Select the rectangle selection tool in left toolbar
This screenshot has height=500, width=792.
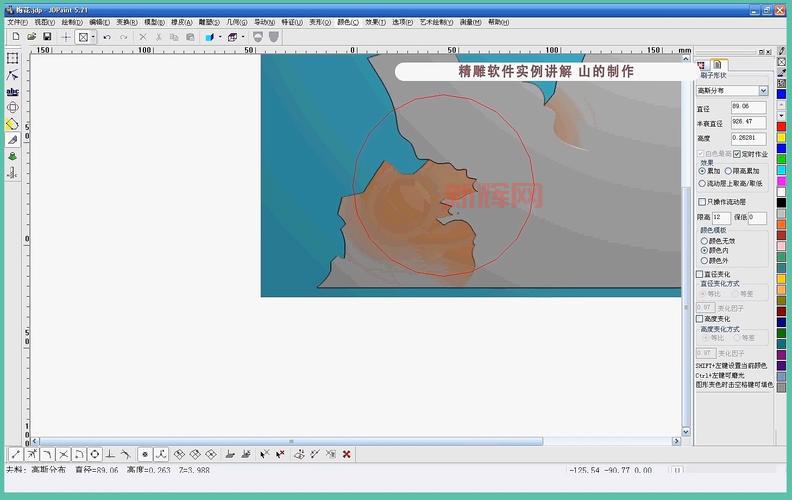pyautogui.click(x=13, y=58)
